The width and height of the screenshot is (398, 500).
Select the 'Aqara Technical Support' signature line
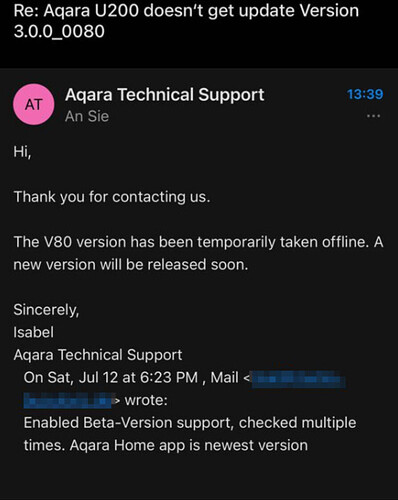98,355
